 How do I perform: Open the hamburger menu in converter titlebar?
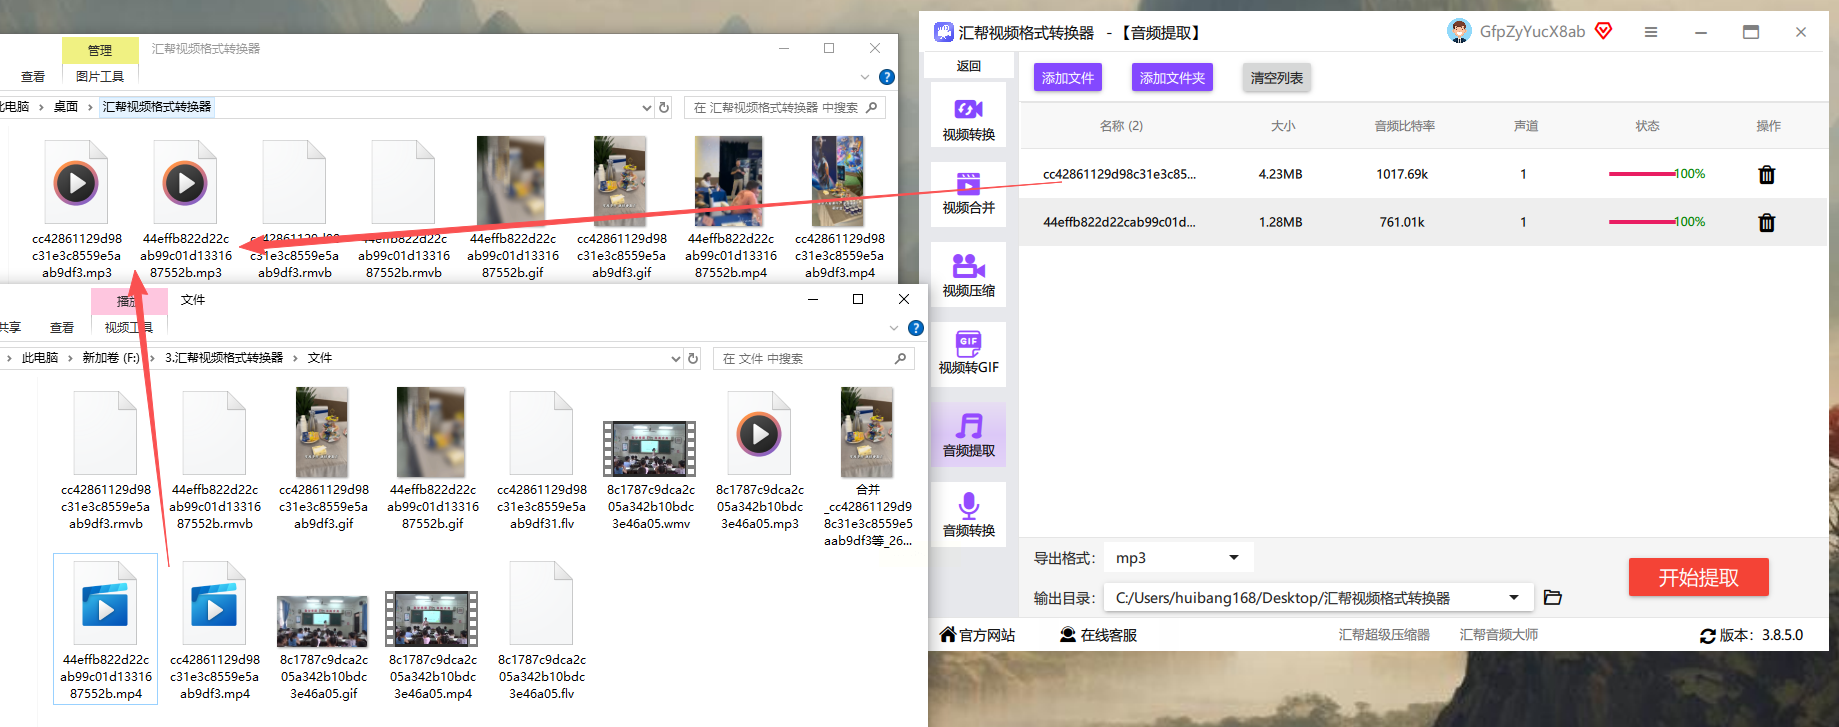(1650, 33)
